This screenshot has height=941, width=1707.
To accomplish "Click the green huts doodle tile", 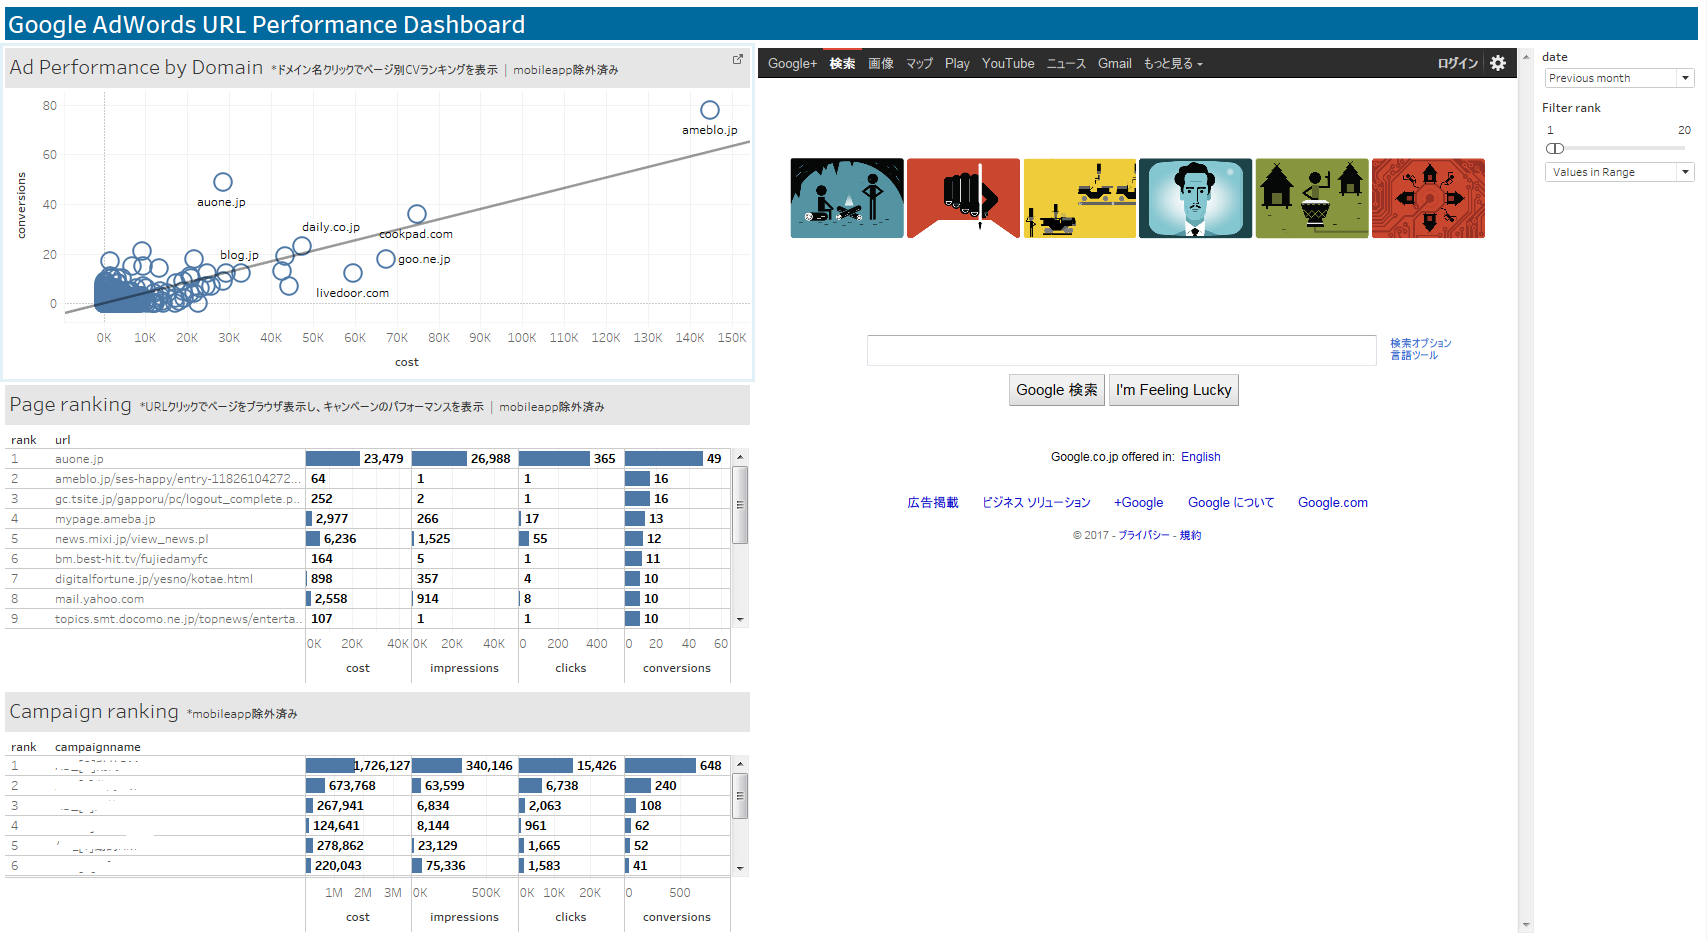I will 1312,198.
